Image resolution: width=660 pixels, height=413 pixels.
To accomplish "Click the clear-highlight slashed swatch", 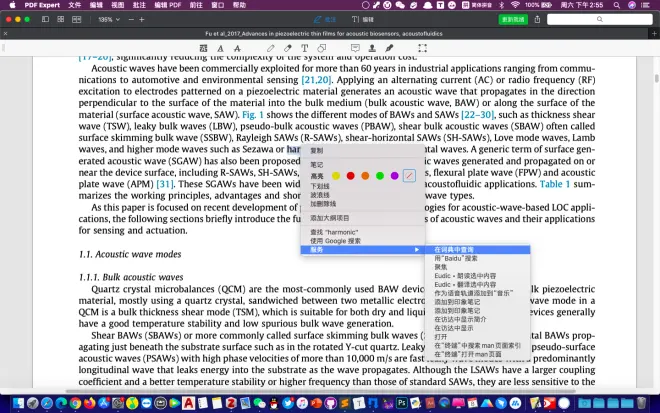I will point(409,176).
